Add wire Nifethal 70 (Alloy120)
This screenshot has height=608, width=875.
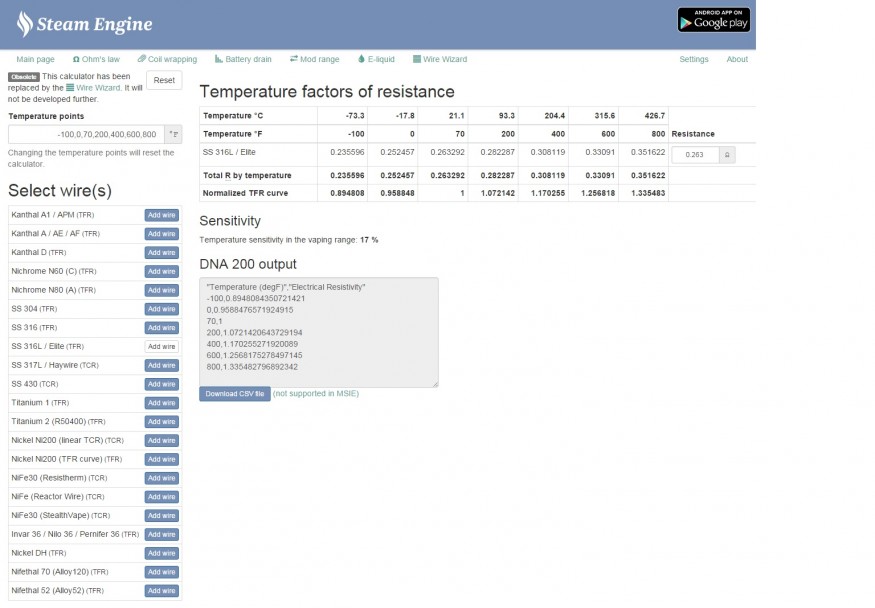[x=162, y=572]
